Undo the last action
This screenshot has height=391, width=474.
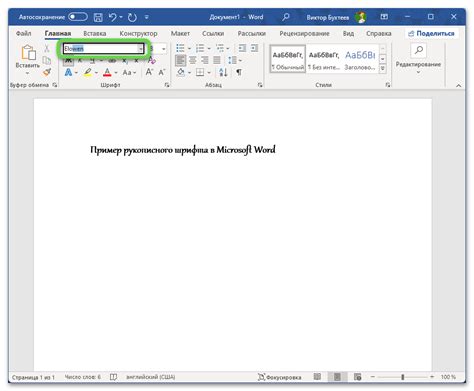coord(113,17)
